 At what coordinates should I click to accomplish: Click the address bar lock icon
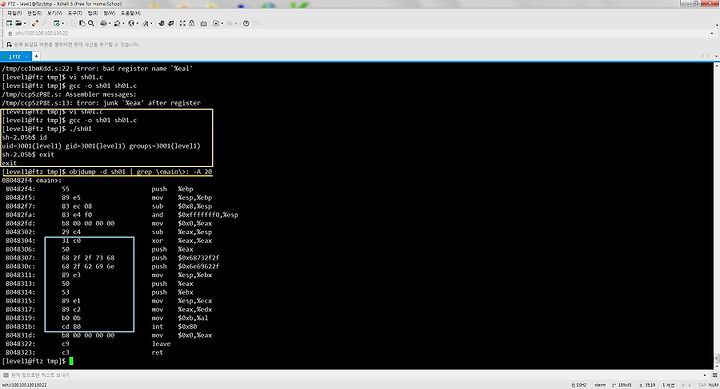click(x=10, y=33)
